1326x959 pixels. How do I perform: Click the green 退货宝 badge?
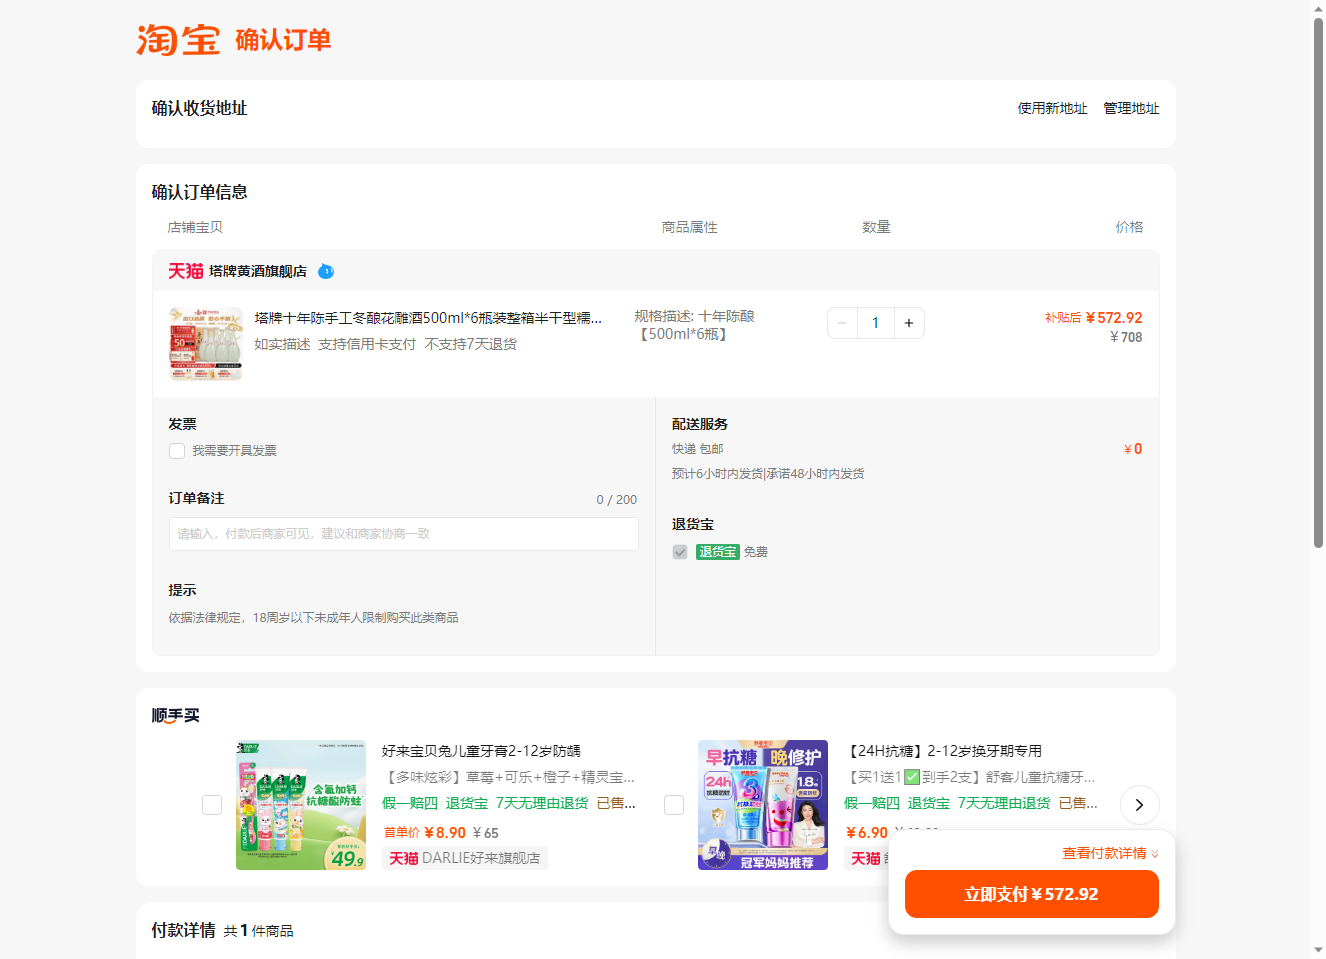pyautogui.click(x=717, y=552)
